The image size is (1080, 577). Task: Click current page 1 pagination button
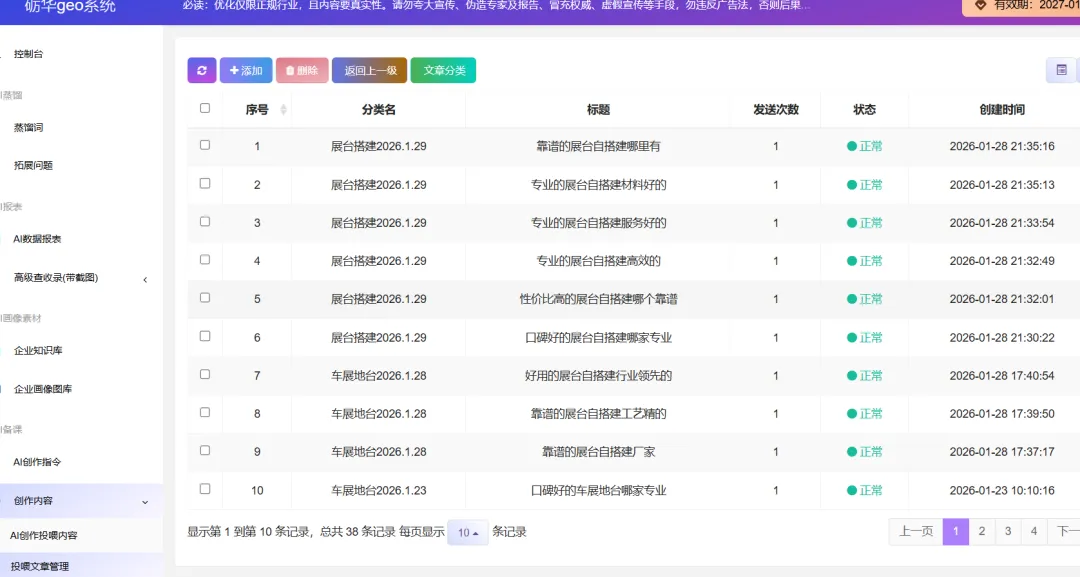[x=955, y=532]
